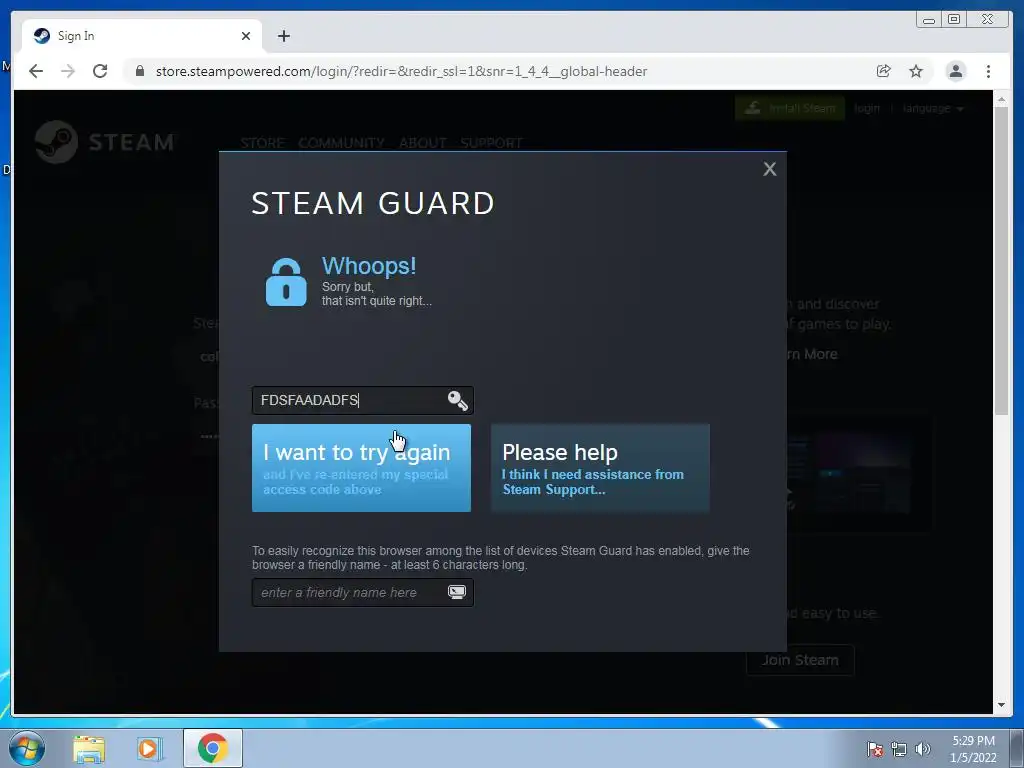Open Windows Media Player from taskbar
1024x768 pixels.
pyautogui.click(x=150, y=748)
